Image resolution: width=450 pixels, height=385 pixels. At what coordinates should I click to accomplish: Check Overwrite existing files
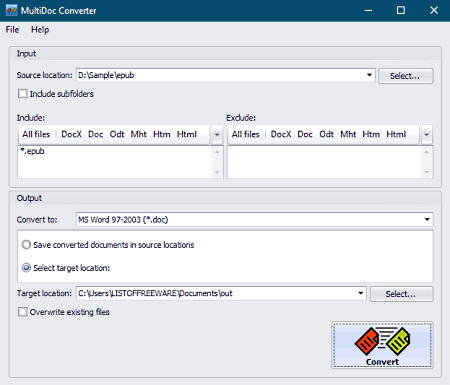(x=23, y=312)
